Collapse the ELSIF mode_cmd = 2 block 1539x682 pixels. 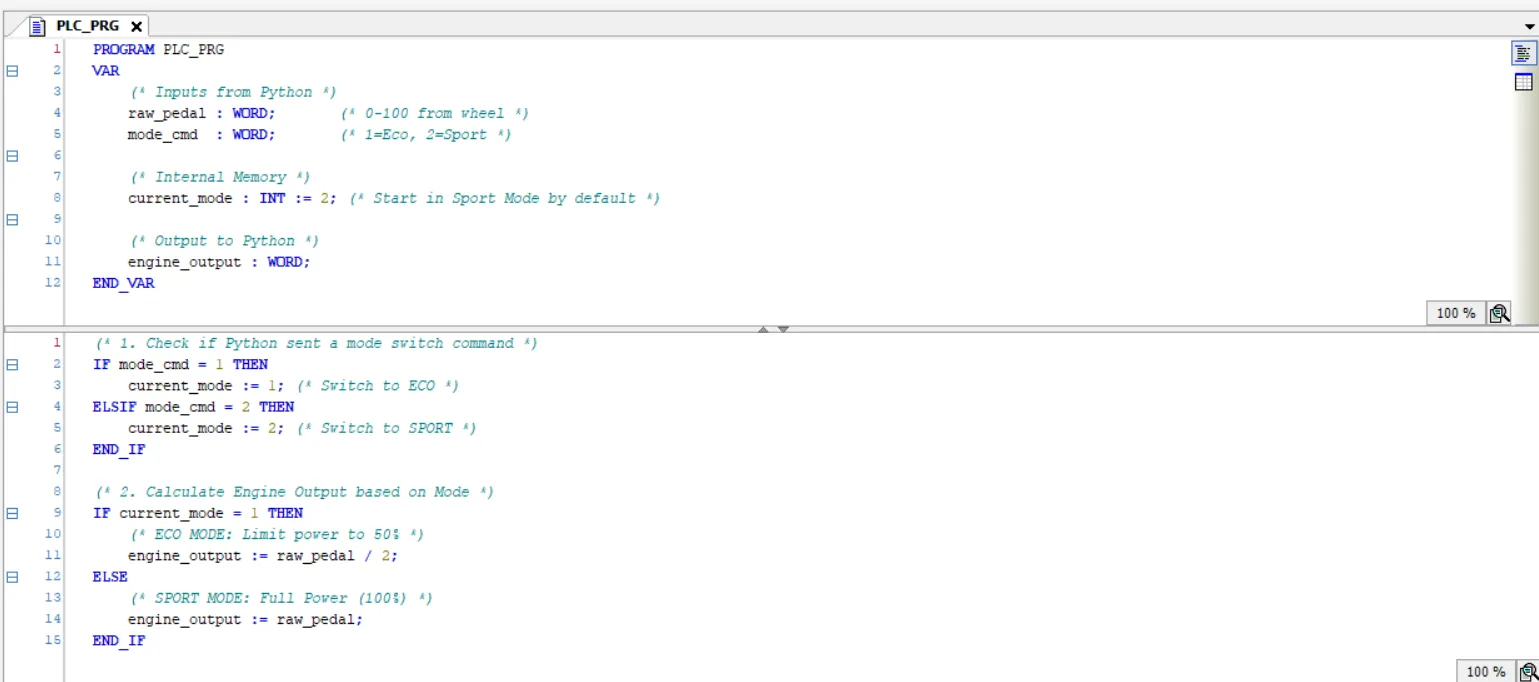click(x=13, y=407)
